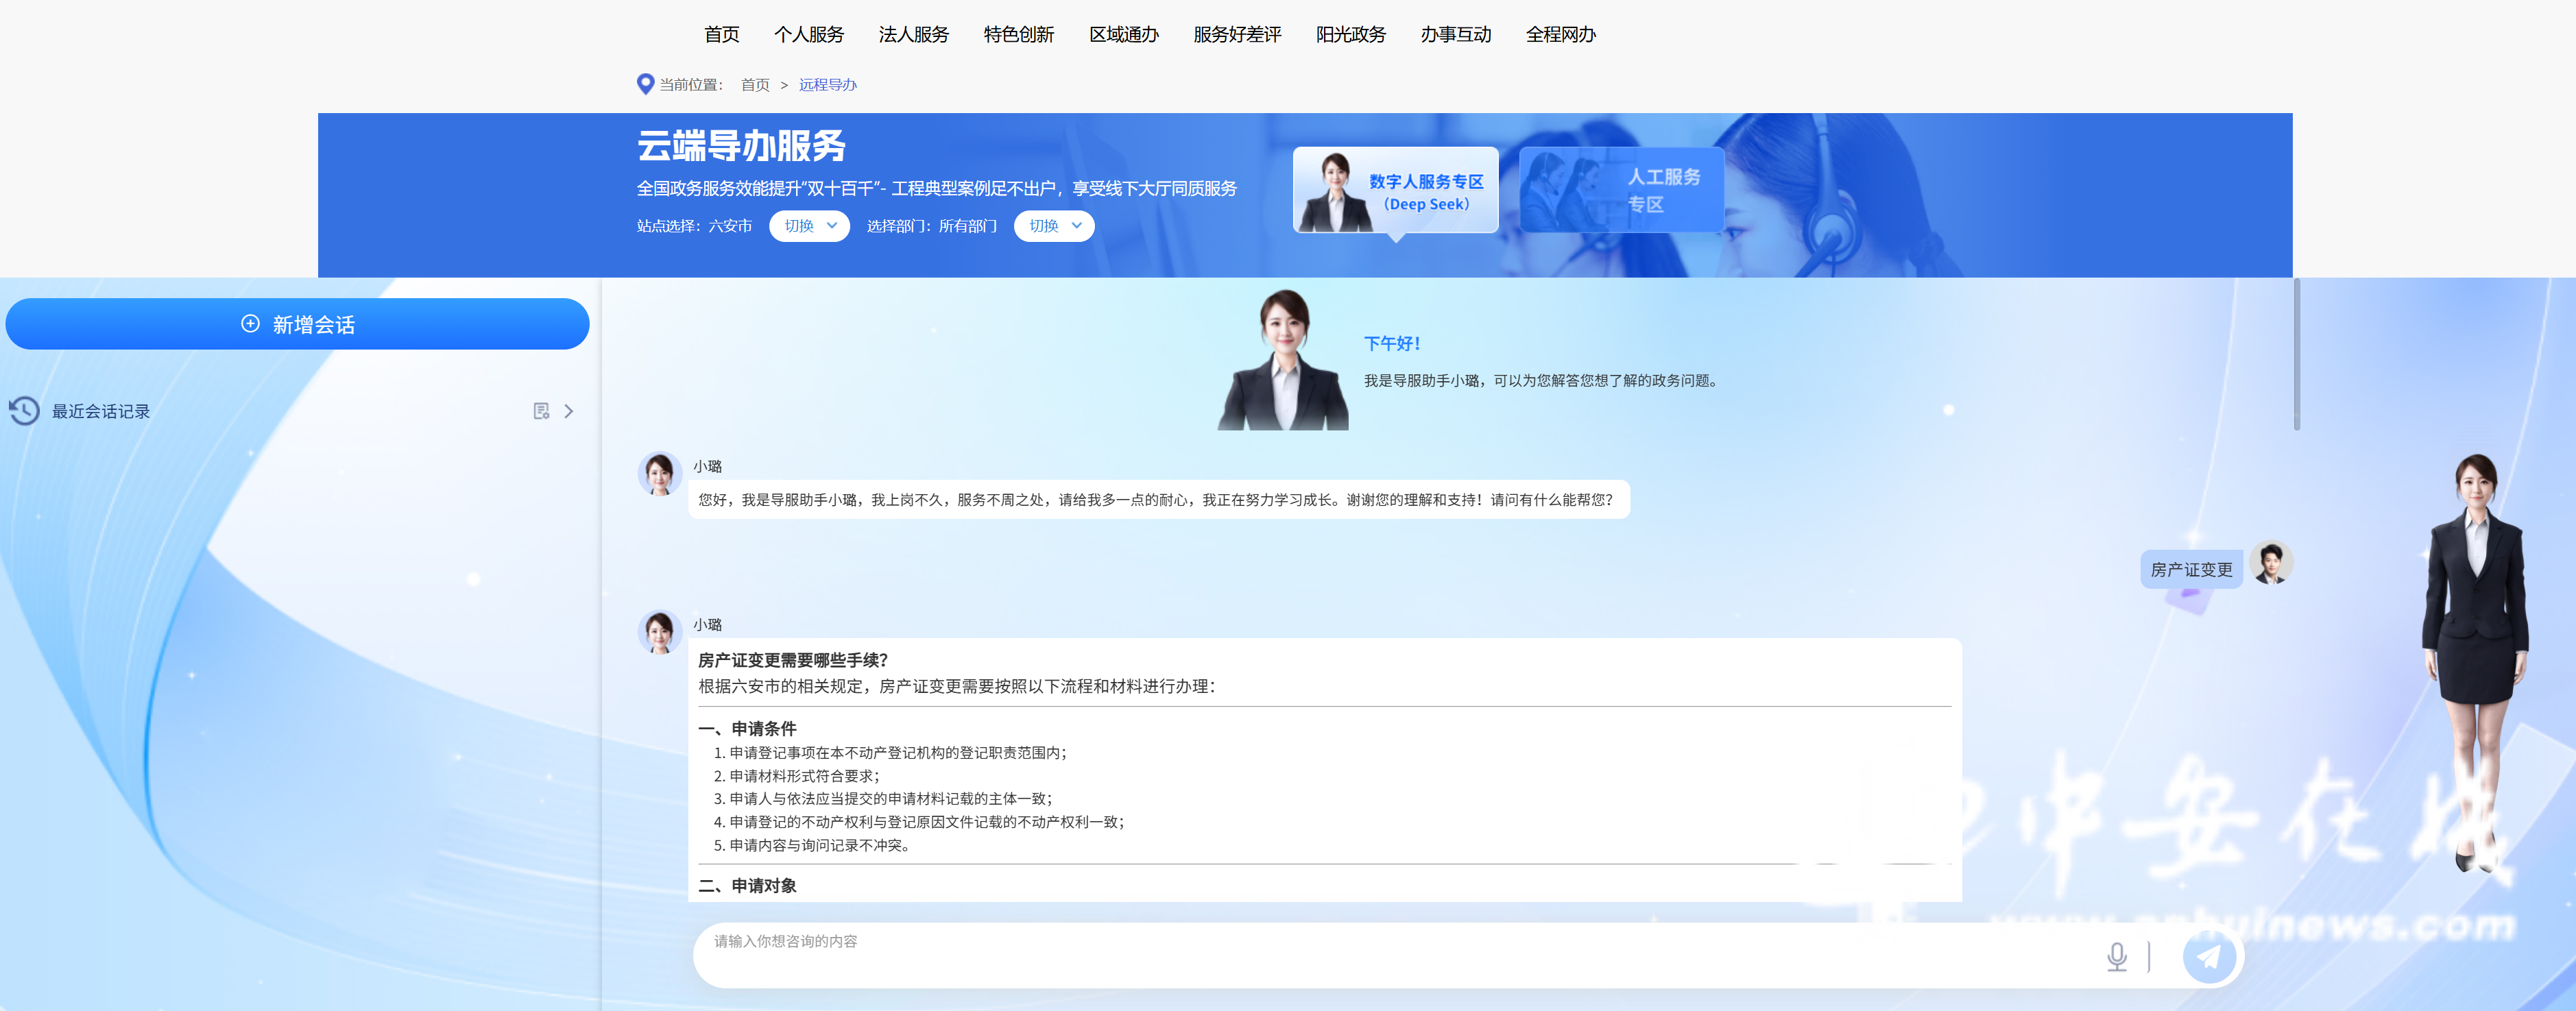2576x1011 pixels.
Task: Click the microphone voice input icon
Action: click(x=2116, y=956)
